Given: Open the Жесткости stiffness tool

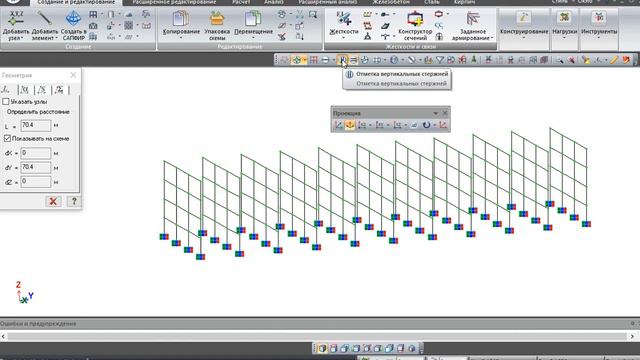Looking at the screenshot, I should pyautogui.click(x=343, y=25).
